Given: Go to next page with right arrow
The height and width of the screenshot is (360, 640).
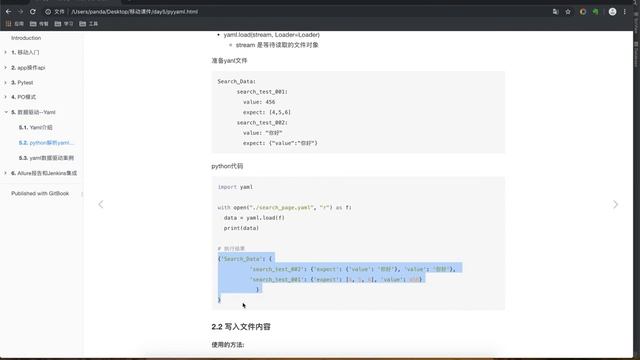Looking at the screenshot, I should [x=615, y=204].
